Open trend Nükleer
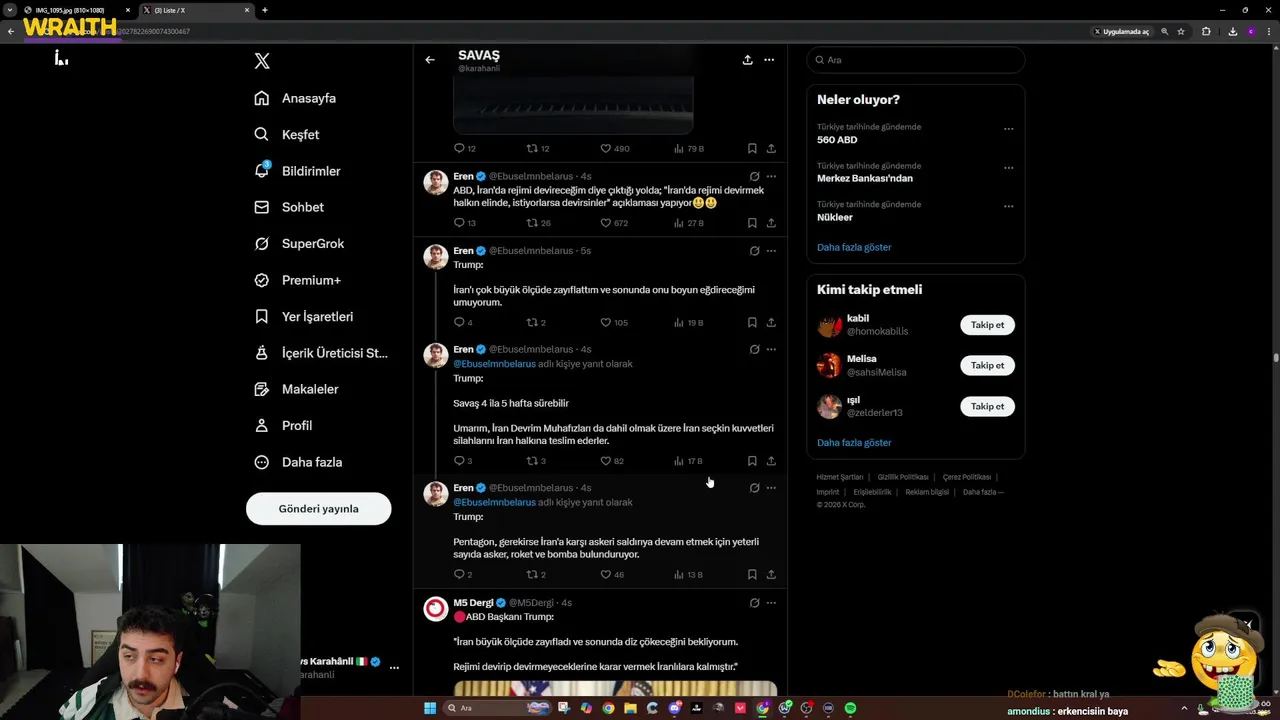Screen dimensions: 1280x720 pos(835,217)
